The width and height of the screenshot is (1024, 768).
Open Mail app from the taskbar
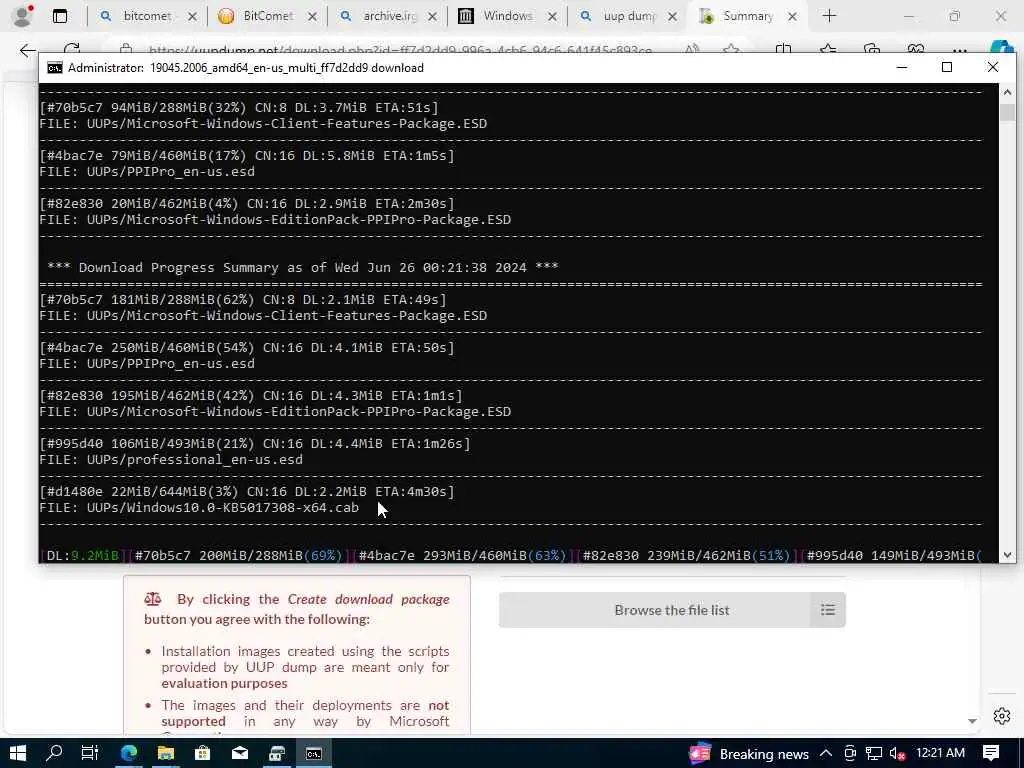pyautogui.click(x=240, y=754)
